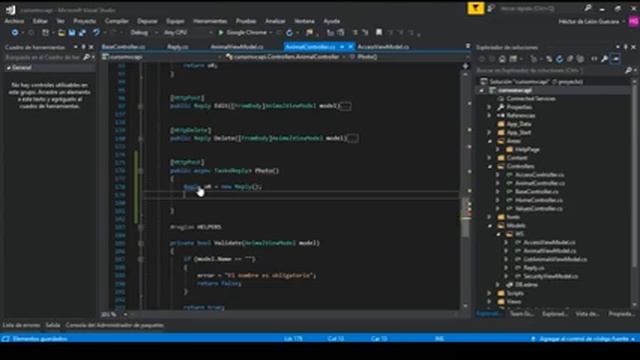Open a file with the folder icon
This screenshot has height=360, width=640.
(61, 33)
